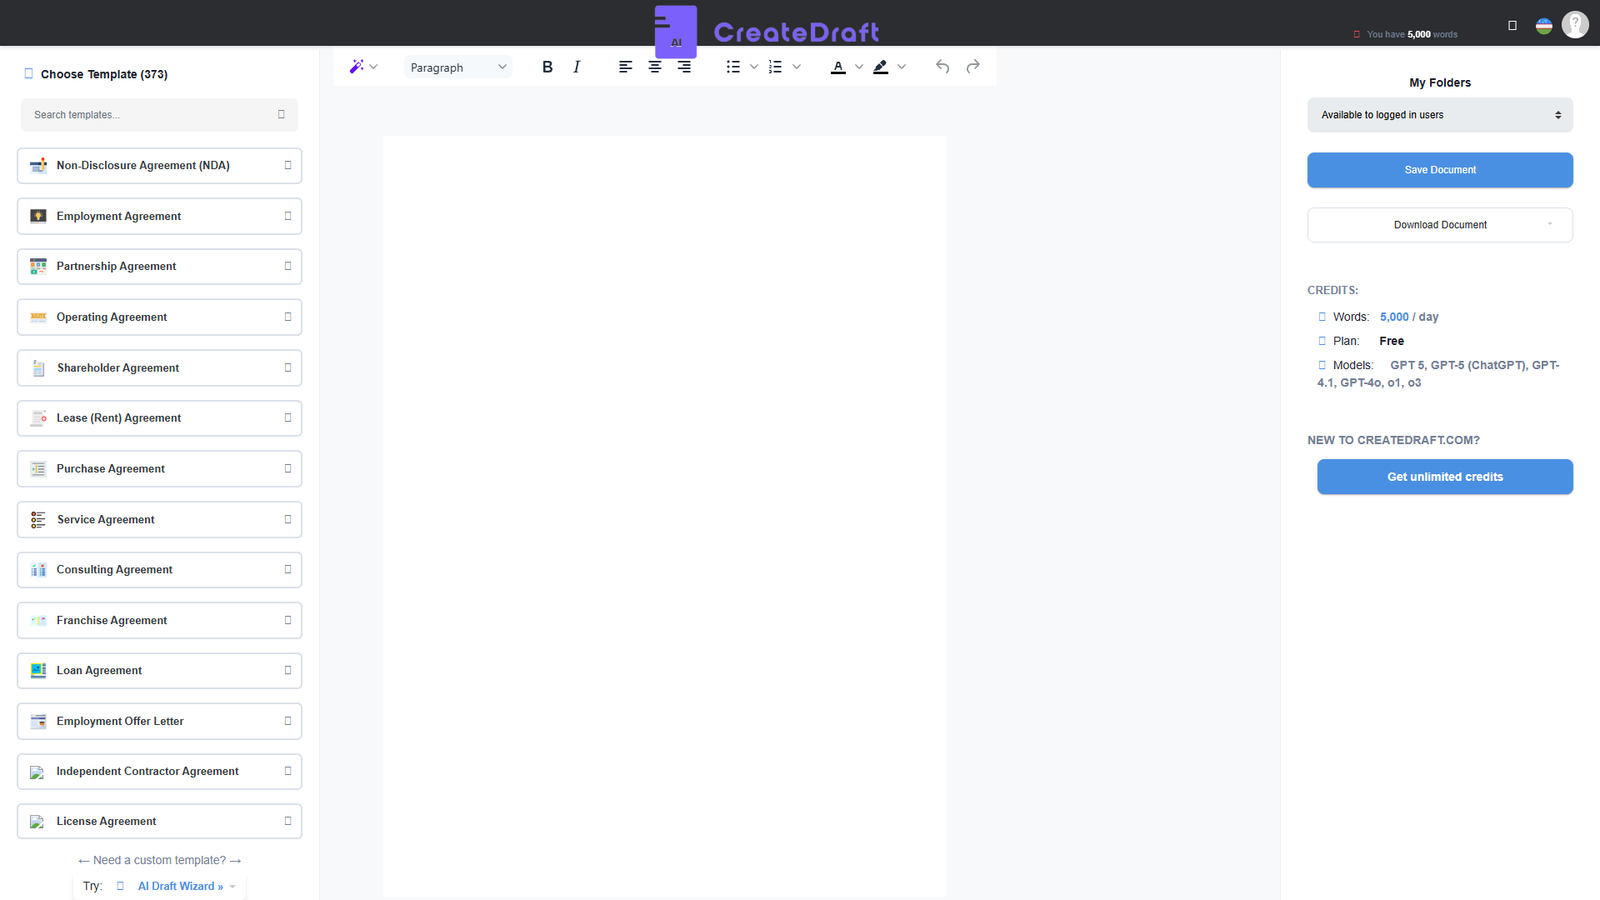
Task: Click the Consulting Agreement template icon
Action: 38,570
